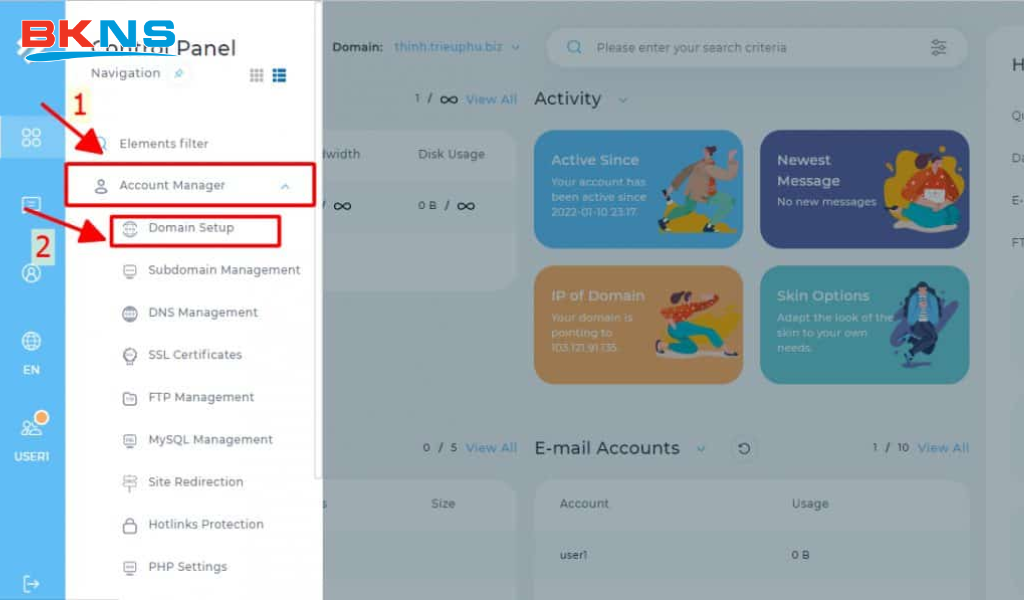Image resolution: width=1024 pixels, height=600 pixels.
Task: Click the Subdomain Management icon
Action: (130, 271)
